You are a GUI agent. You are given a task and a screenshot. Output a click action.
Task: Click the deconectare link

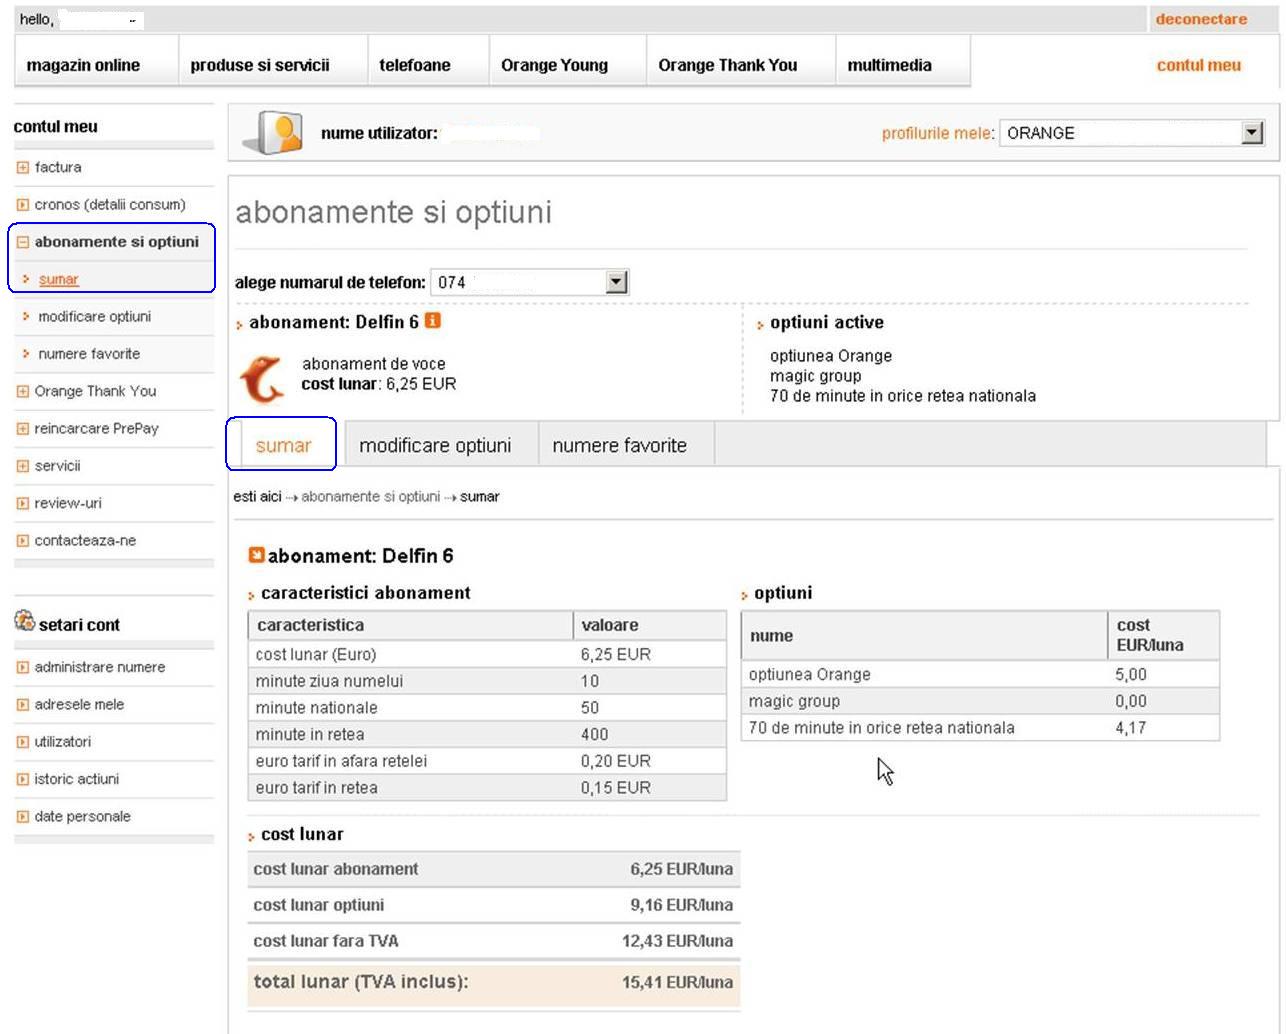(x=1201, y=19)
